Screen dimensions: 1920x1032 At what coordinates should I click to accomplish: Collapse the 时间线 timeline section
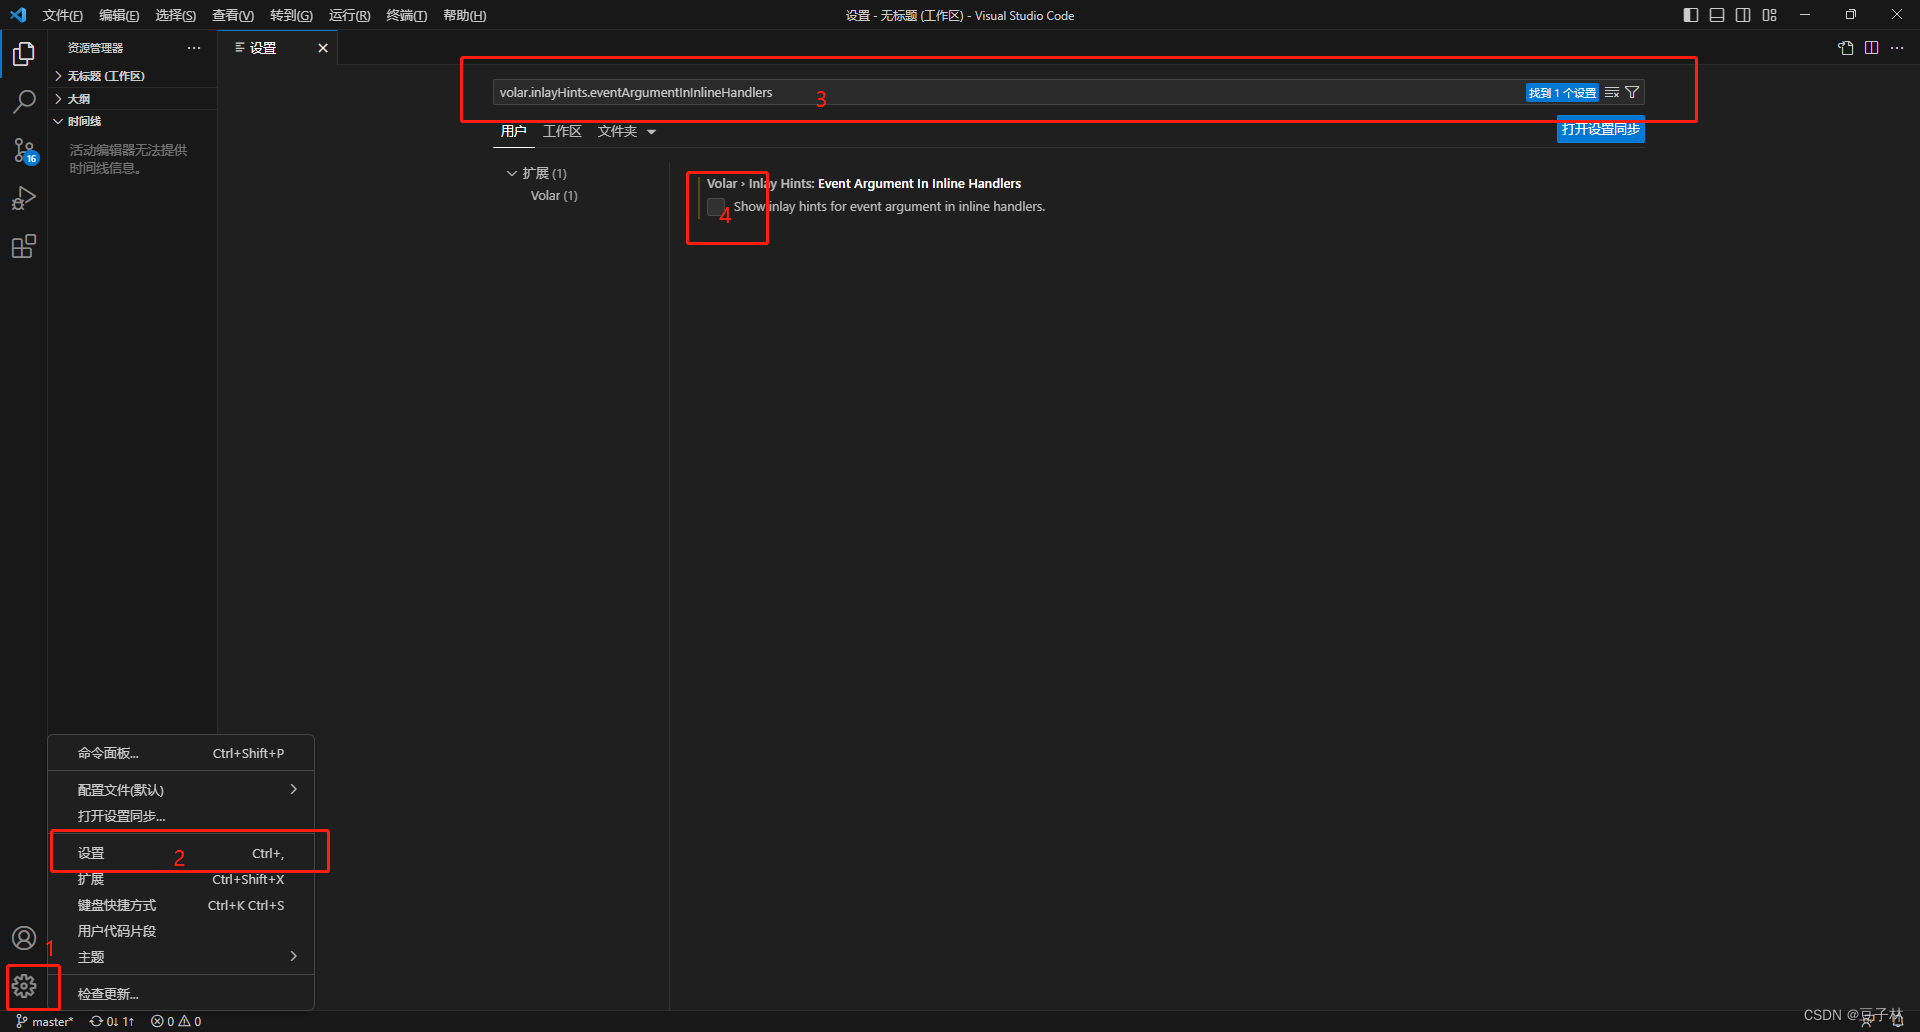(132, 121)
